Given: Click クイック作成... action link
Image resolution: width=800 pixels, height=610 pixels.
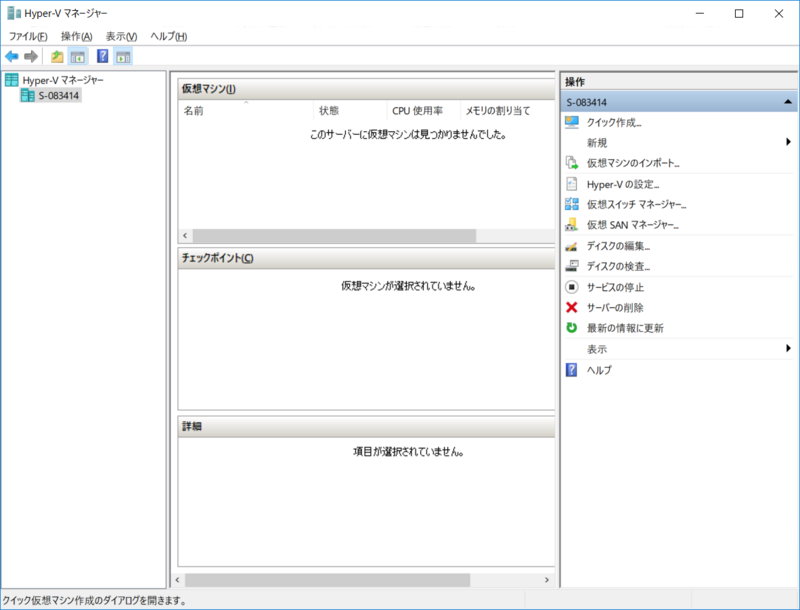Looking at the screenshot, I should click(614, 122).
